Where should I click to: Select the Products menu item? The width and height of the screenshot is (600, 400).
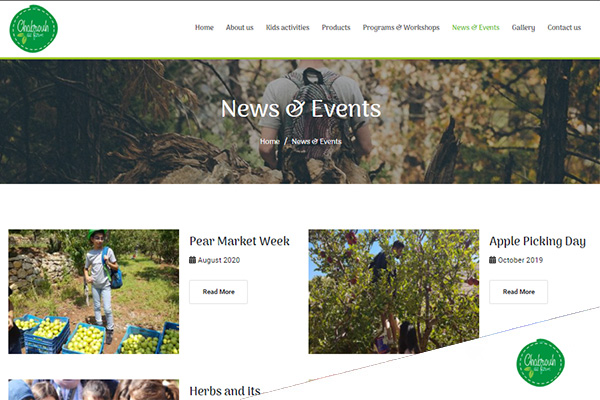(336, 28)
